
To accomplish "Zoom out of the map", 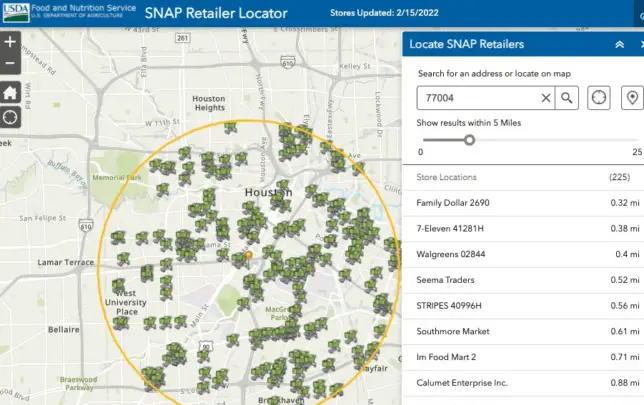I will [10, 63].
